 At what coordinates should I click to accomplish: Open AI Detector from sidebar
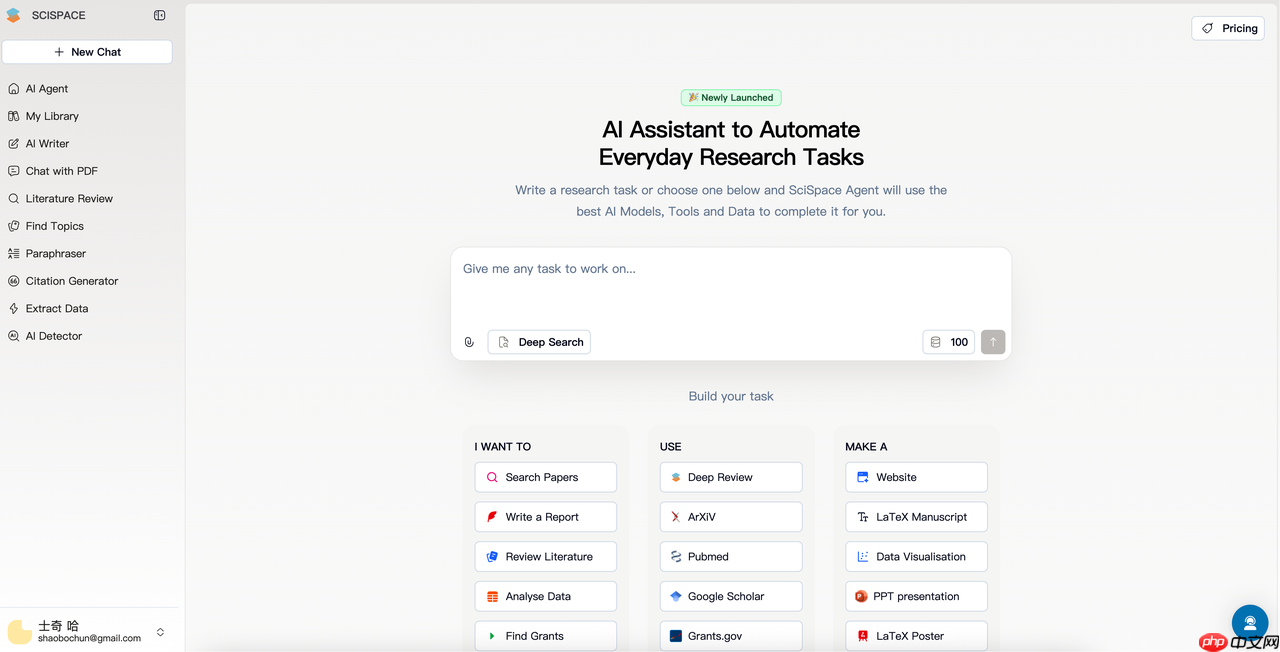[x=54, y=336]
